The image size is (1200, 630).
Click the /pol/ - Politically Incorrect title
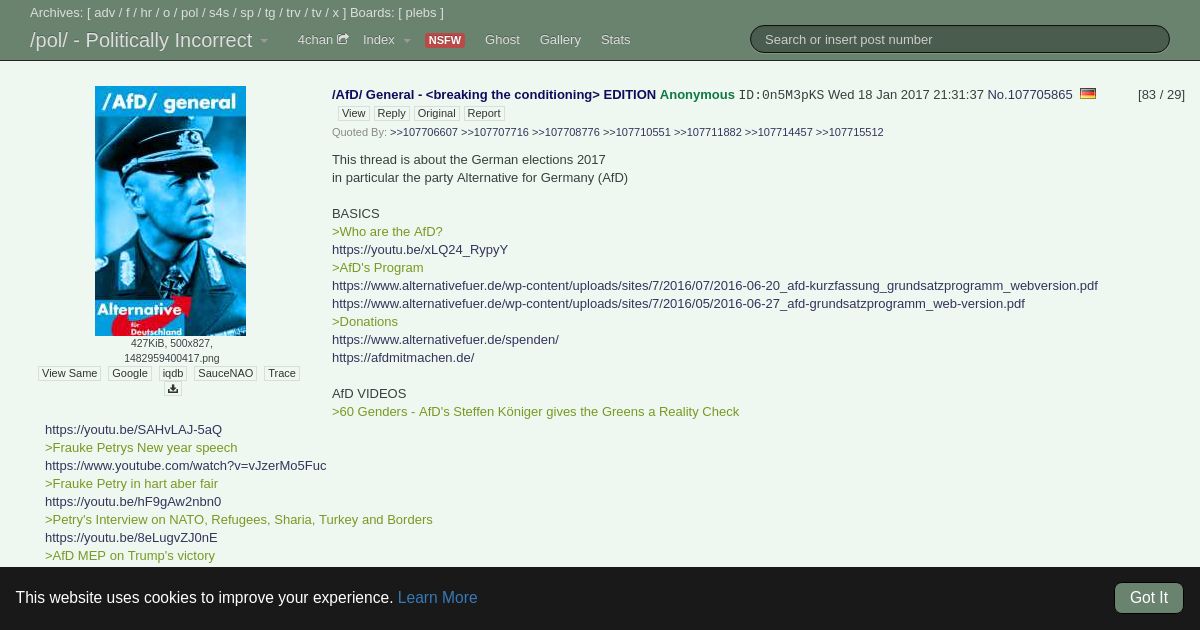tap(141, 40)
